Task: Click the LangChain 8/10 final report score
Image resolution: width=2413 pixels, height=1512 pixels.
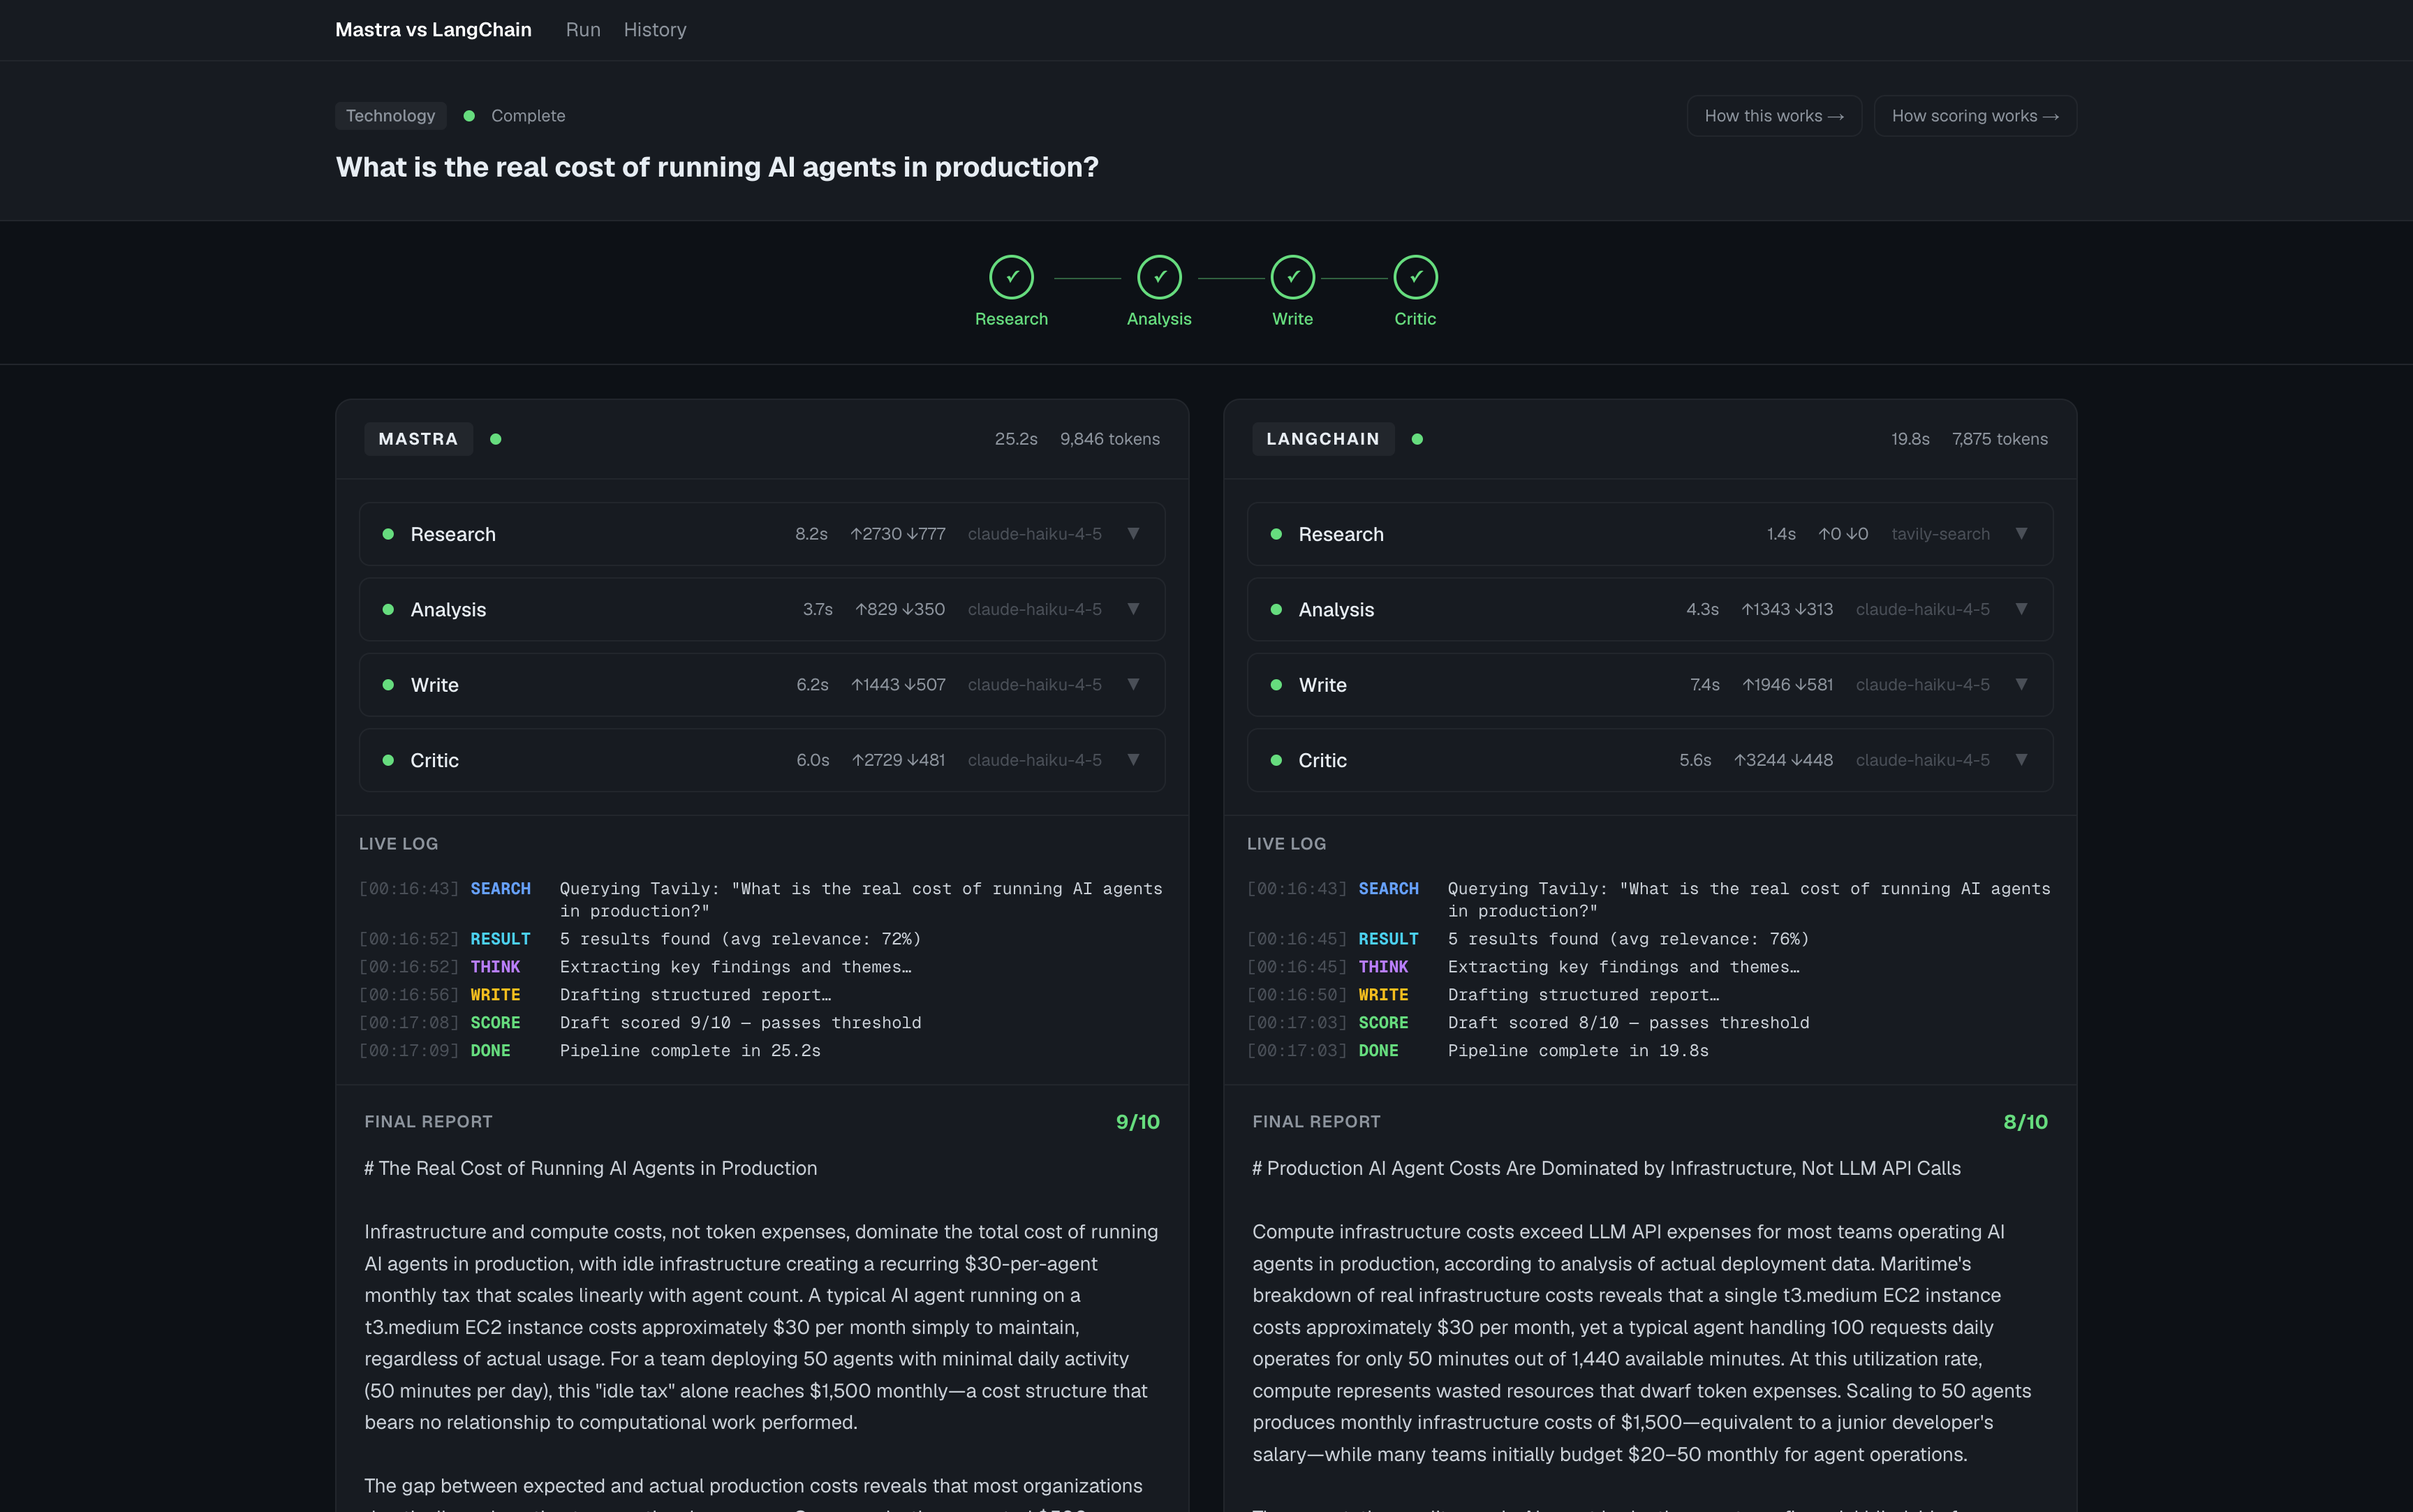Action: click(2026, 1122)
